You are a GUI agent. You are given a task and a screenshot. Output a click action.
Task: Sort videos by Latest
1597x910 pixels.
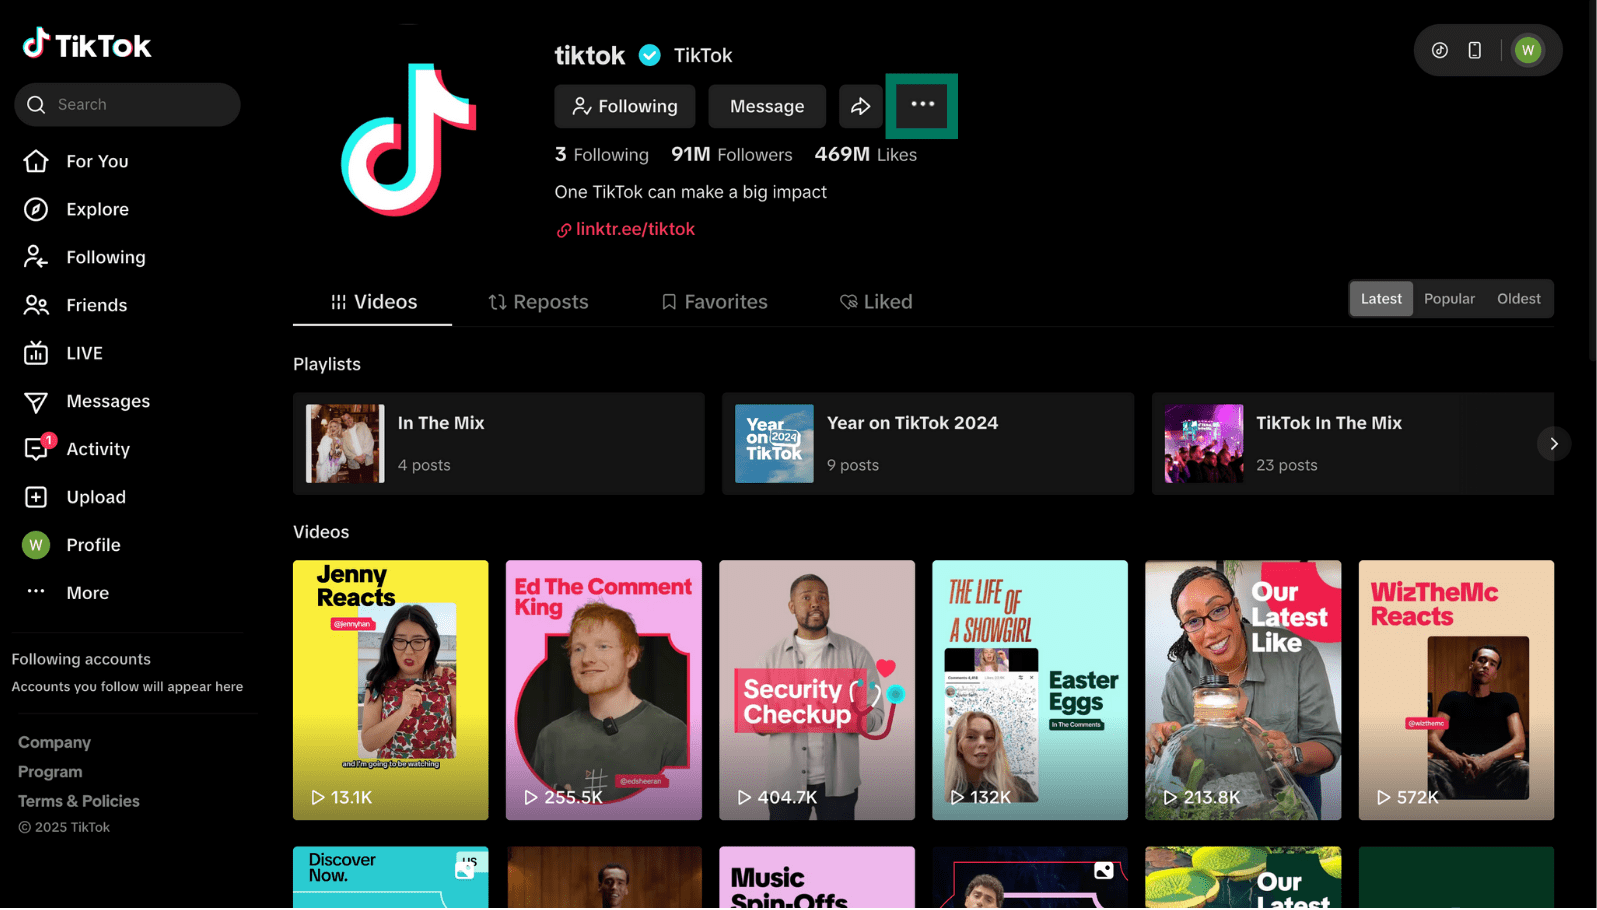click(x=1381, y=299)
